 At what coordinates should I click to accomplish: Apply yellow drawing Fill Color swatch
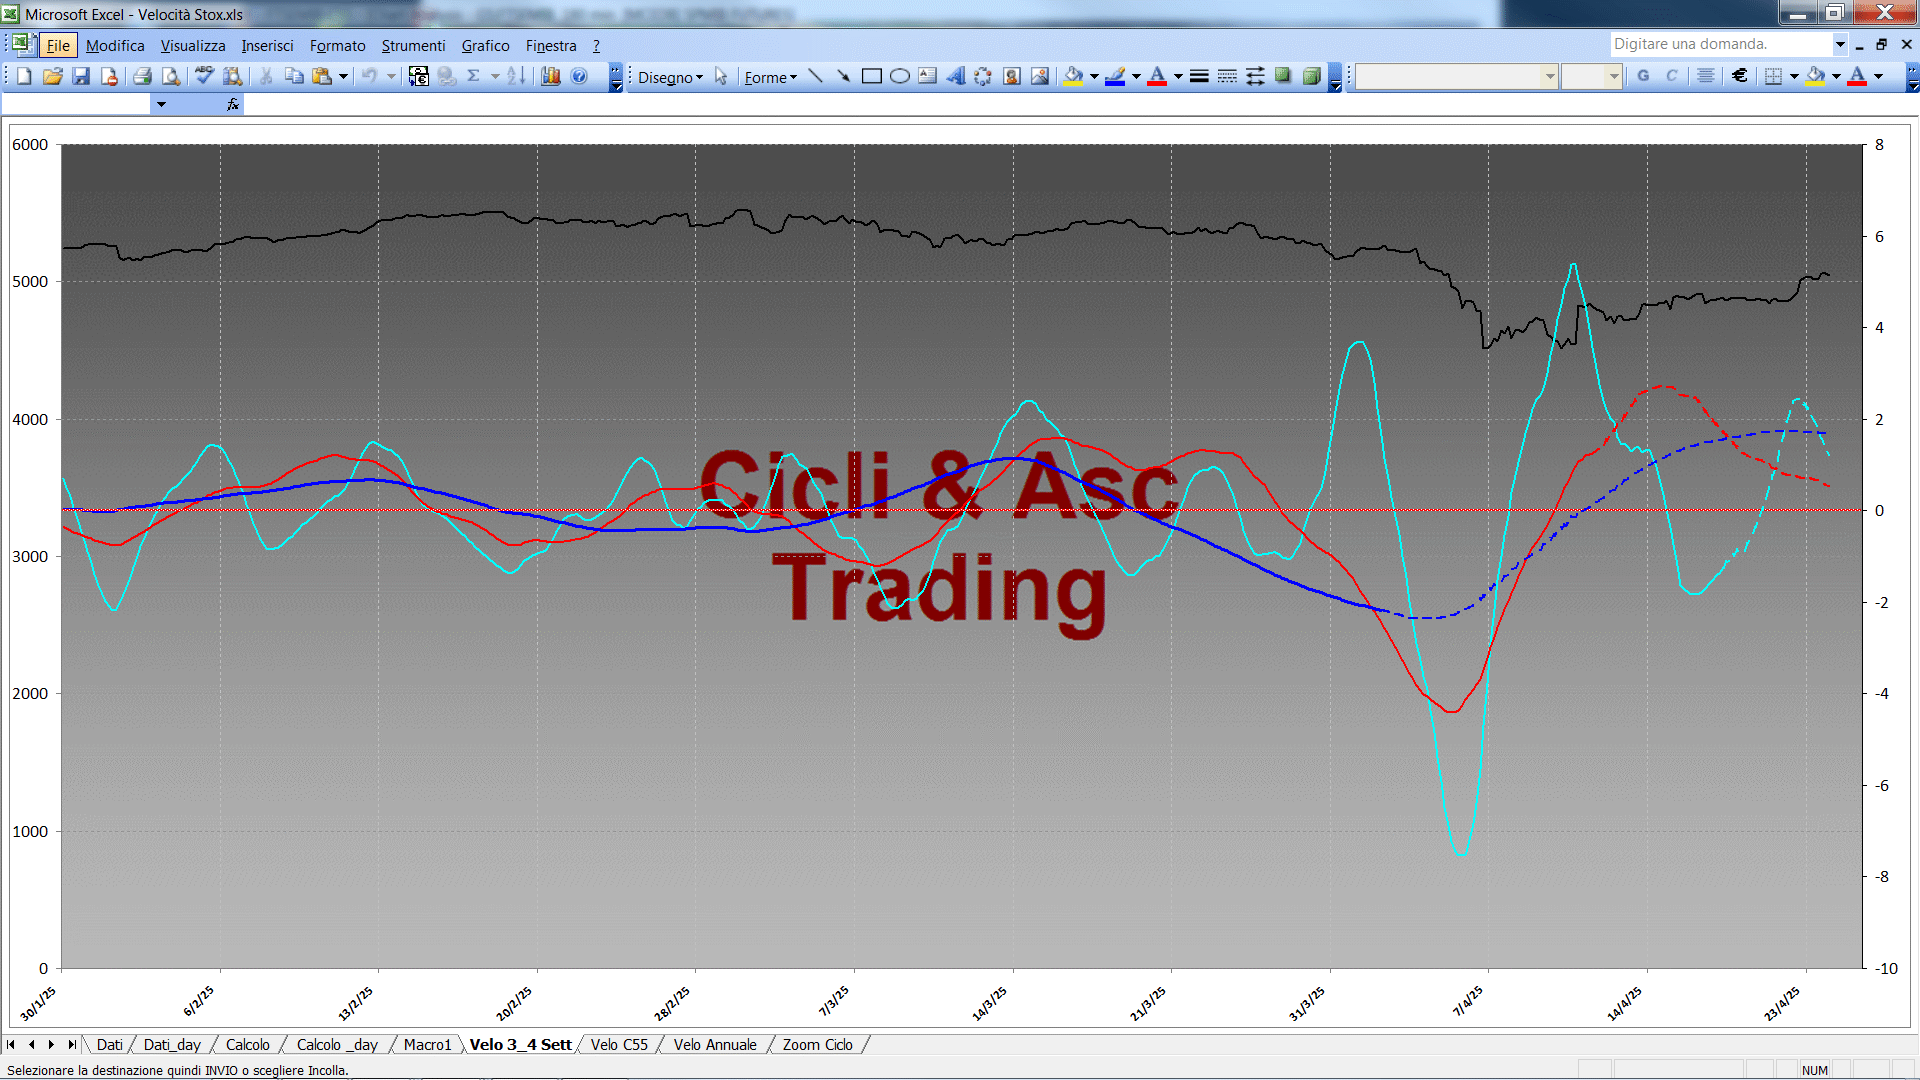pyautogui.click(x=1073, y=76)
